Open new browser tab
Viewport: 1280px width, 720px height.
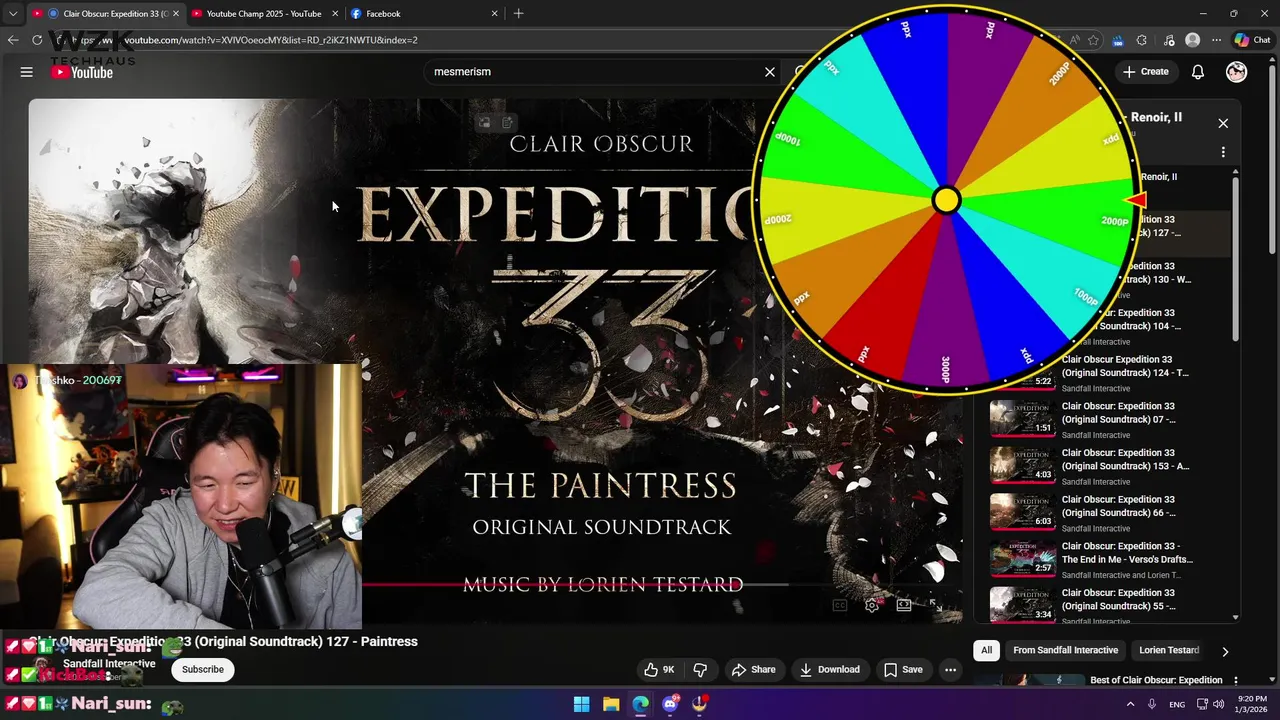[x=518, y=14]
